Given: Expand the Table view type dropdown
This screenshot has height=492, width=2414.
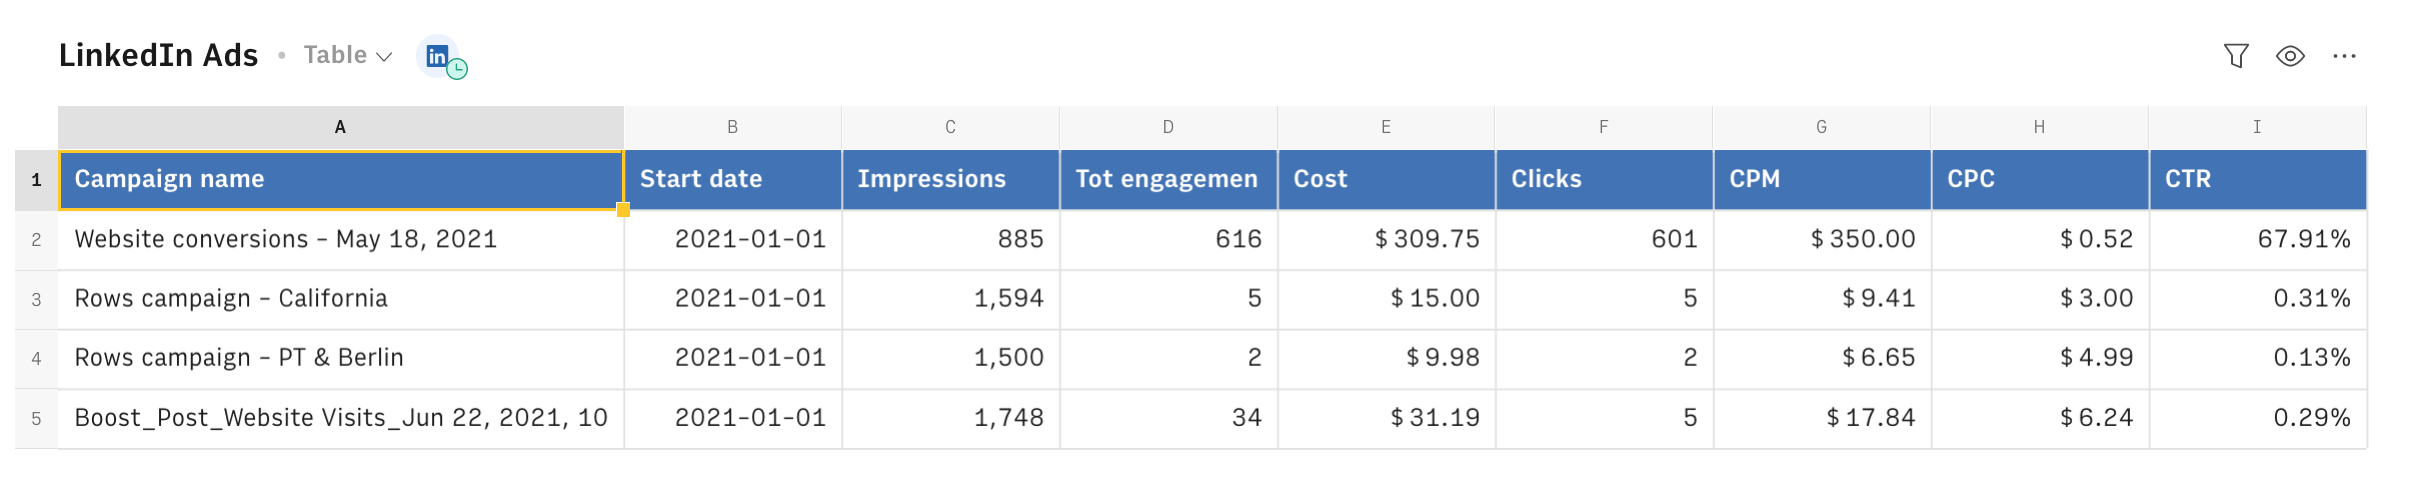Looking at the screenshot, I should 347,56.
